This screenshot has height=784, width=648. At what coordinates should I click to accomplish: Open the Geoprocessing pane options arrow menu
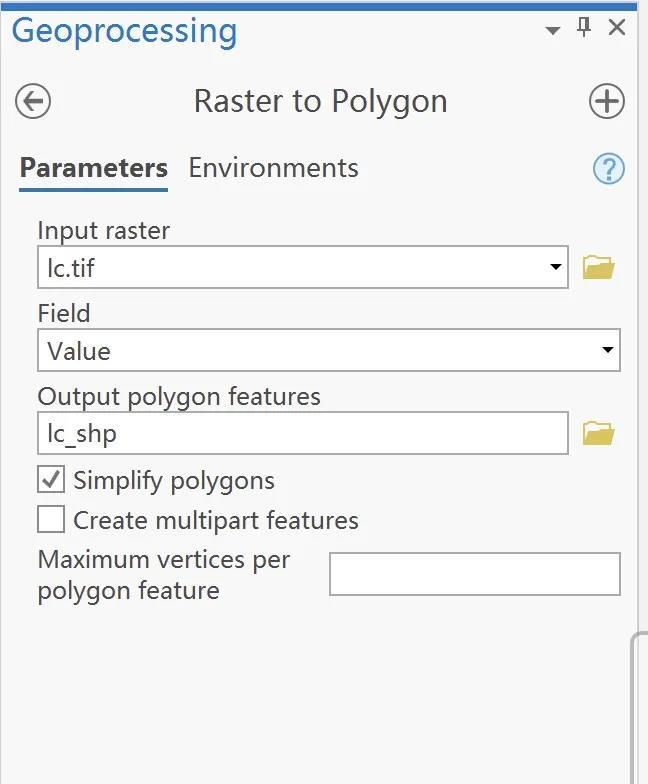[x=552, y=30]
